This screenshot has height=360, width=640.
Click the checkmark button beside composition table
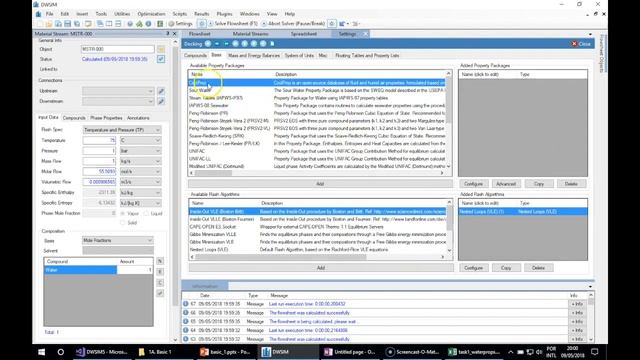tap(160, 293)
